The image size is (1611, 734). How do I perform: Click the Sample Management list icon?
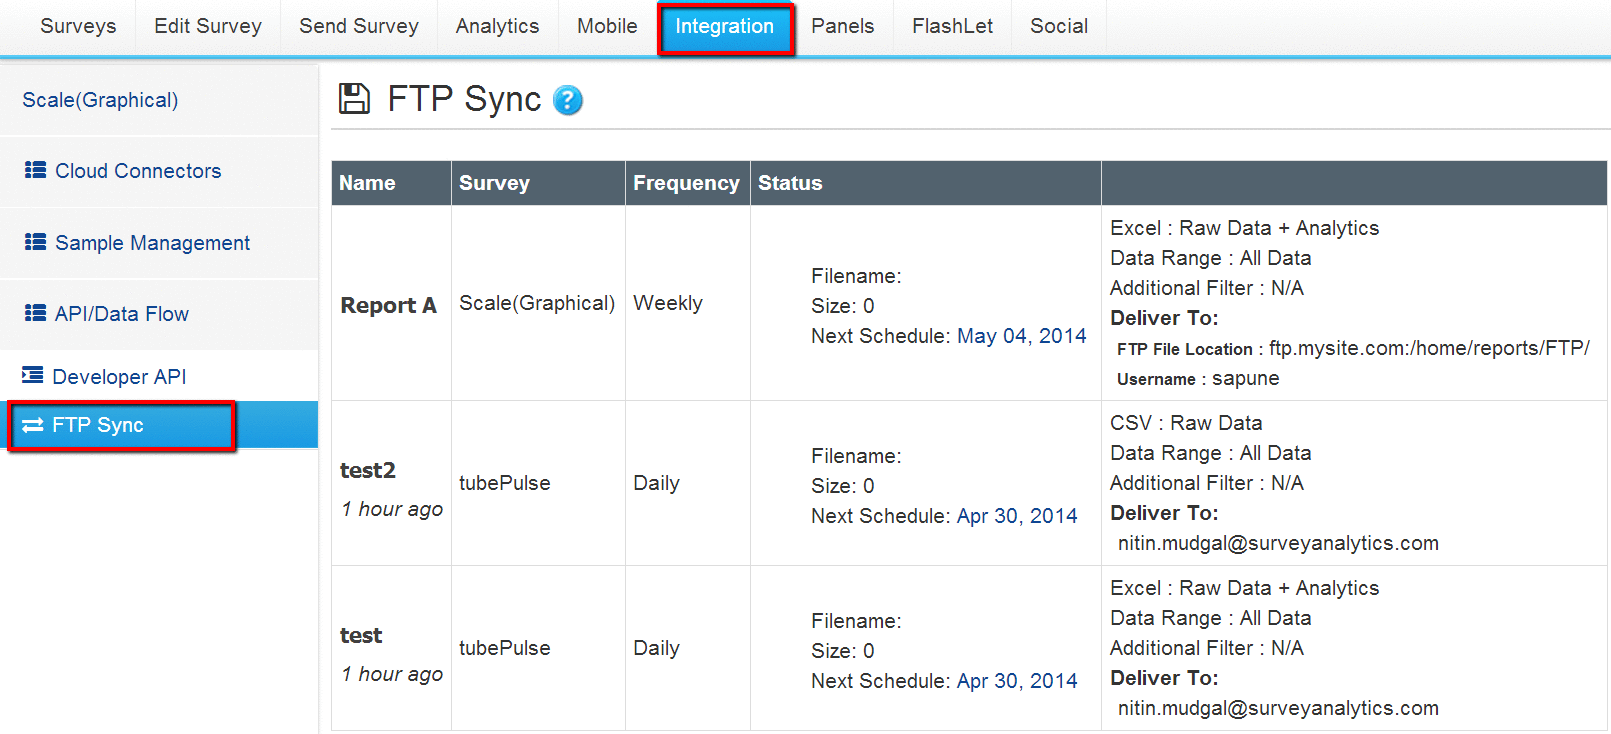click(36, 242)
